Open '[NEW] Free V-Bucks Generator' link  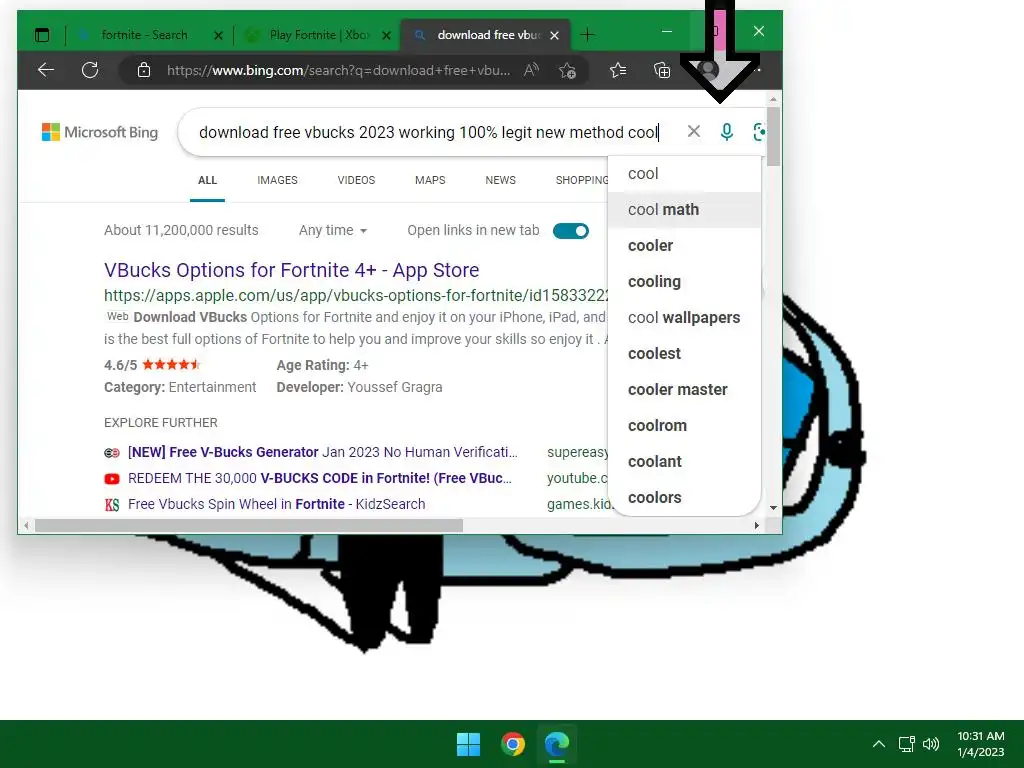tap(323, 452)
